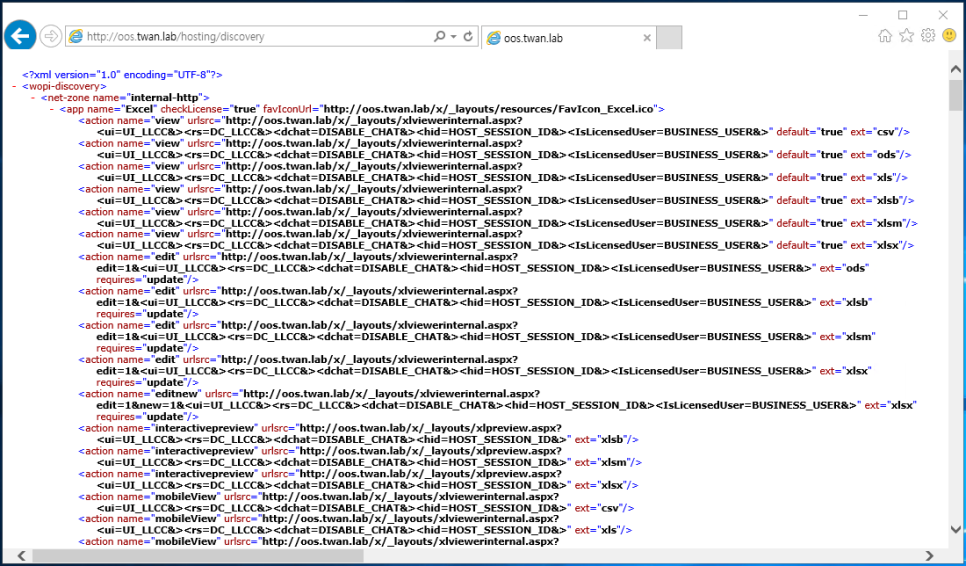Open the address bar search dropdown arrow
The width and height of the screenshot is (966, 566).
453,37
